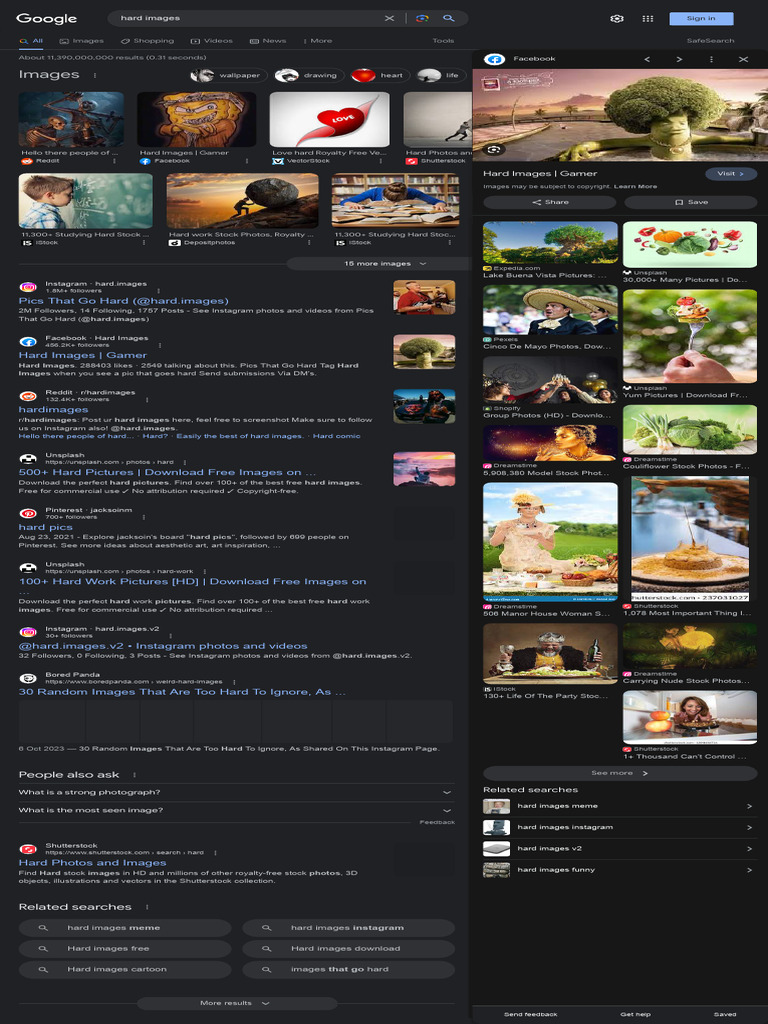
Task: Open the Google apps grid icon
Action: tap(647, 18)
